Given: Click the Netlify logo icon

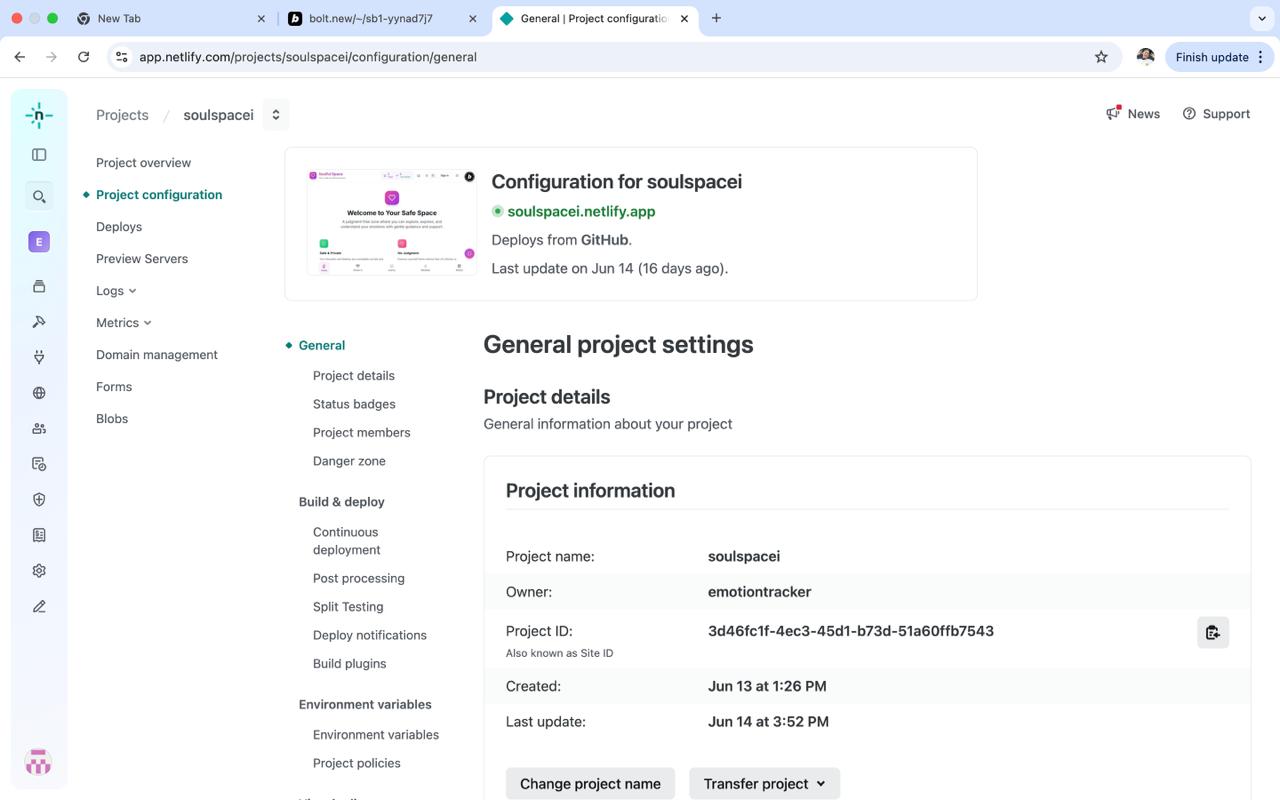Looking at the screenshot, I should point(39,115).
